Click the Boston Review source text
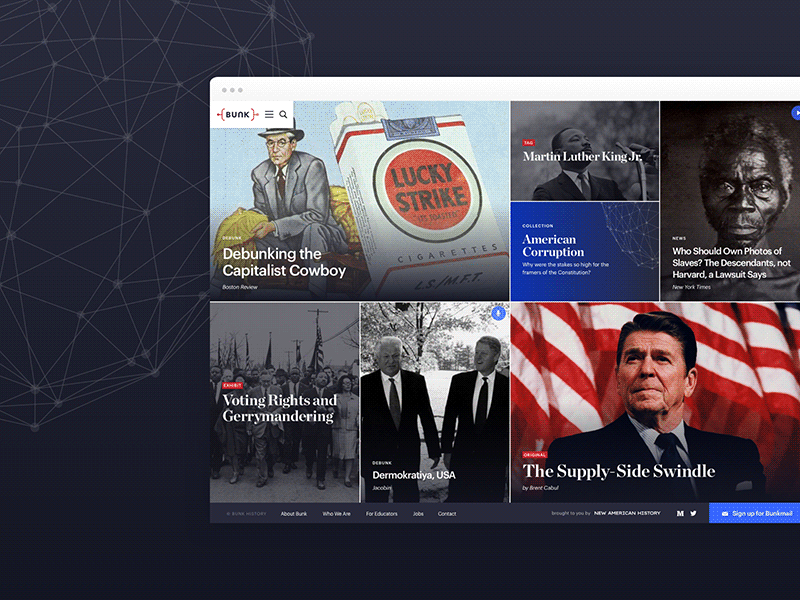 [240, 287]
